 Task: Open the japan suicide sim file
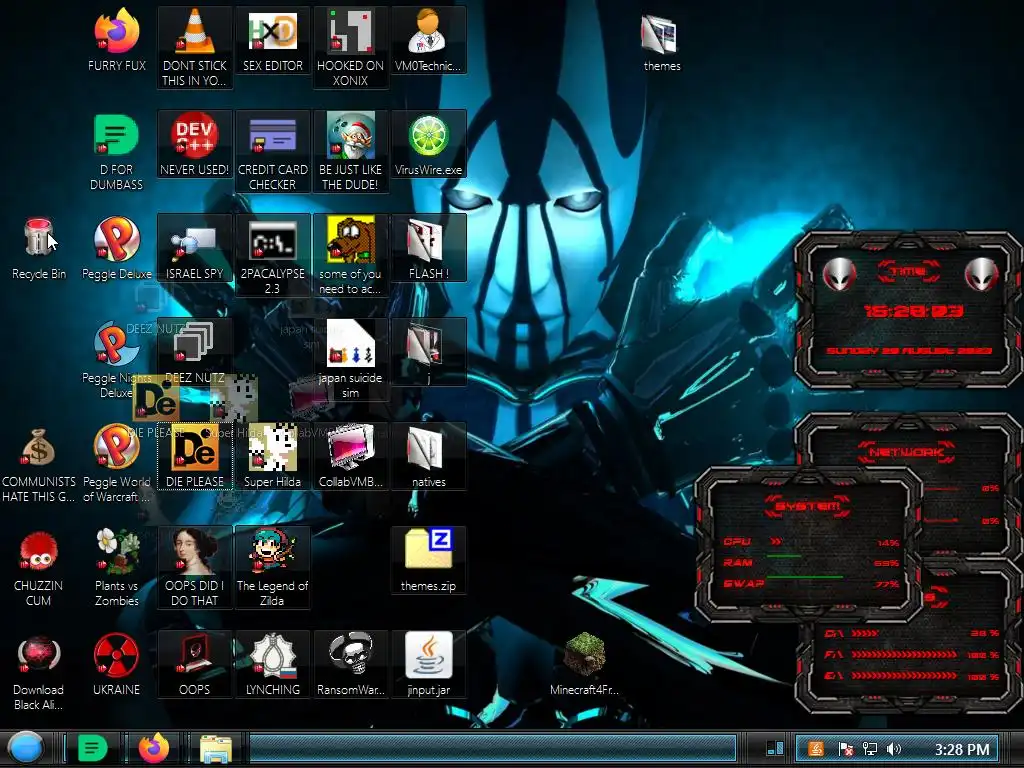click(351, 344)
